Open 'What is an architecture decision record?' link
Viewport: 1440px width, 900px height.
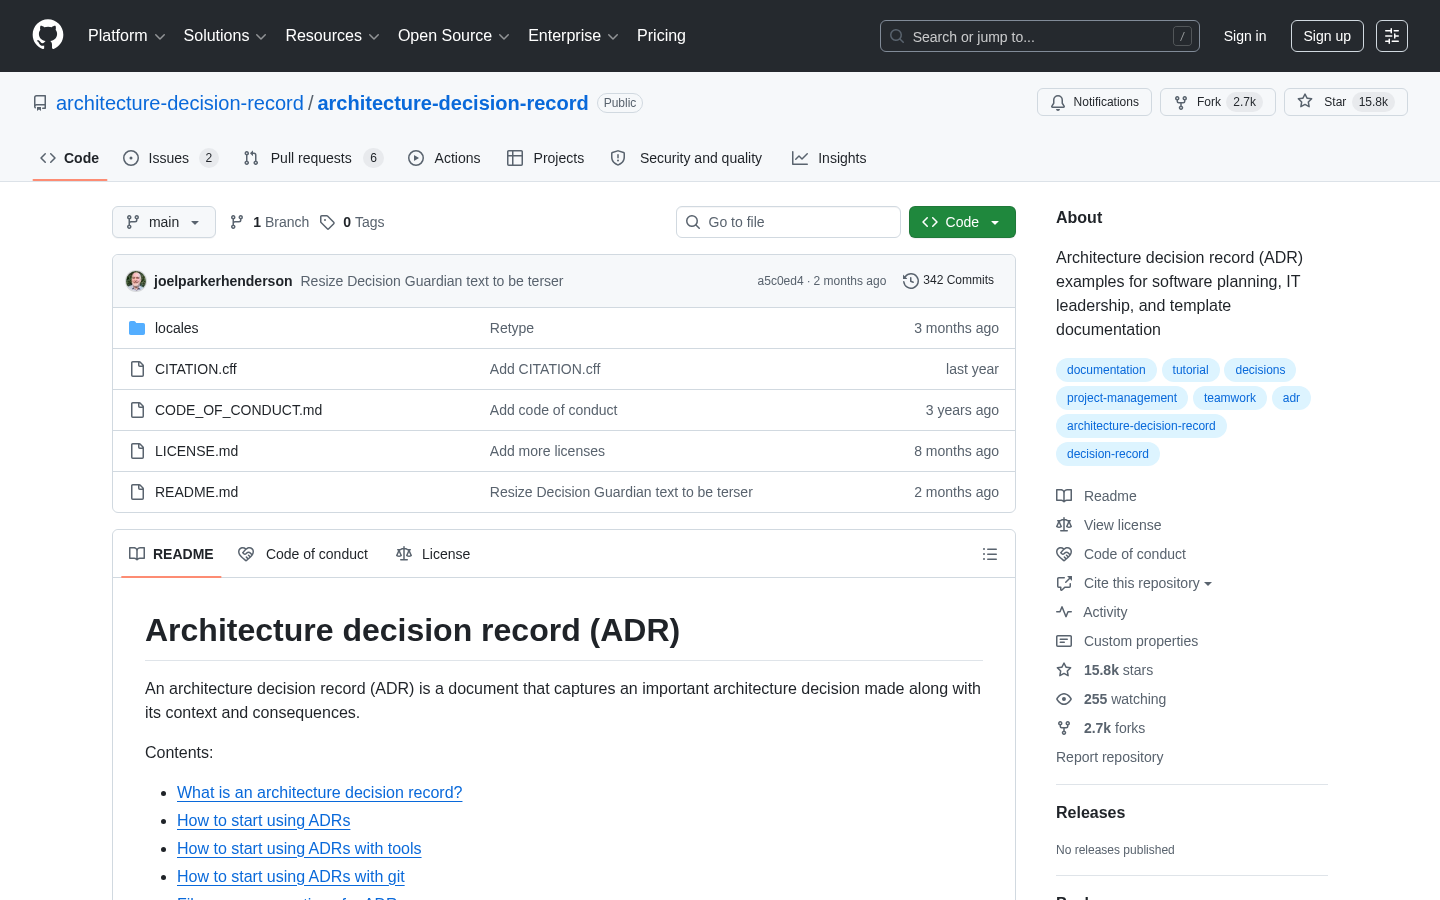pos(319,792)
